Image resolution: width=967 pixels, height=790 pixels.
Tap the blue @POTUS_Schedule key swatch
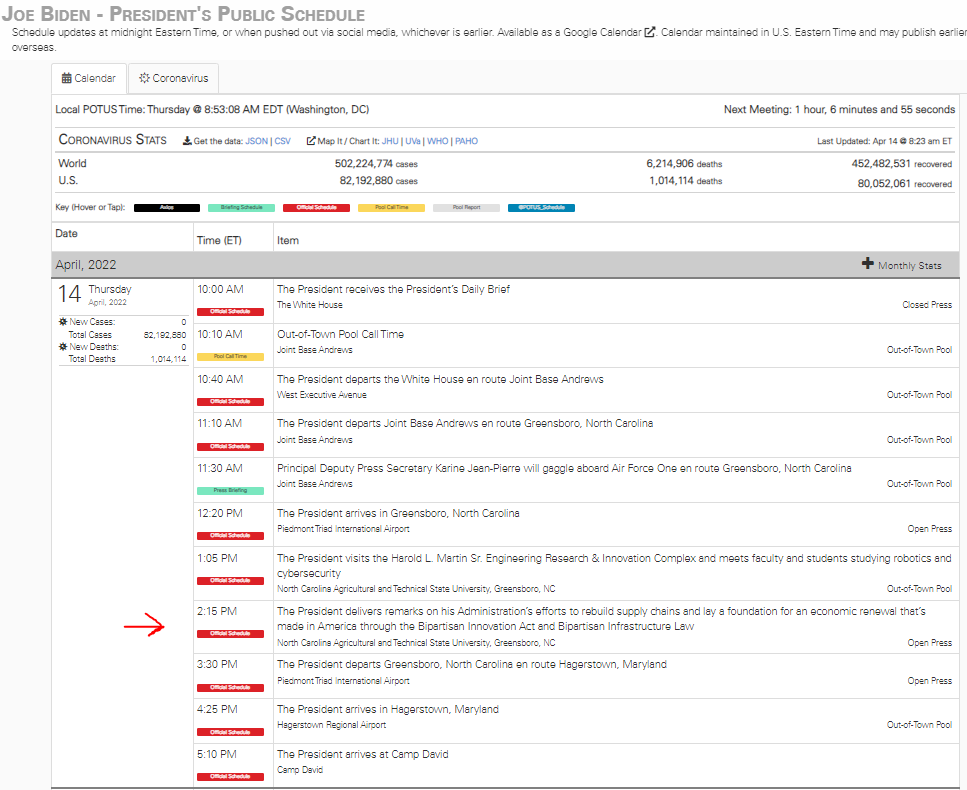(541, 208)
